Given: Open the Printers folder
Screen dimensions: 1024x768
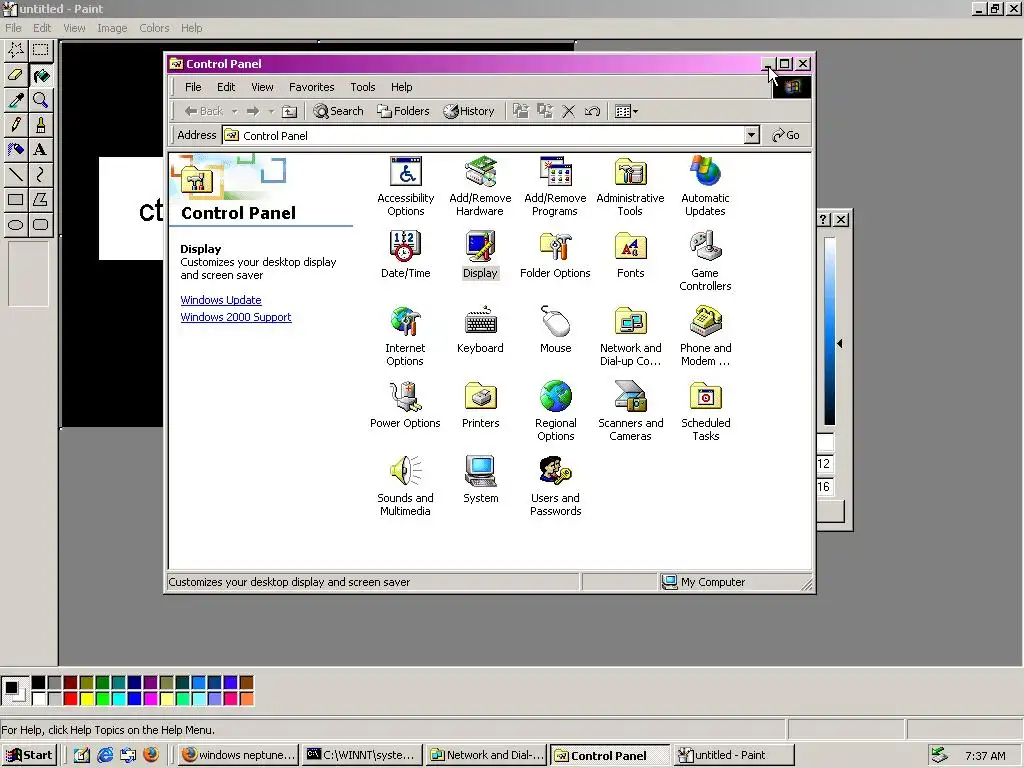Looking at the screenshot, I should (x=481, y=405).
